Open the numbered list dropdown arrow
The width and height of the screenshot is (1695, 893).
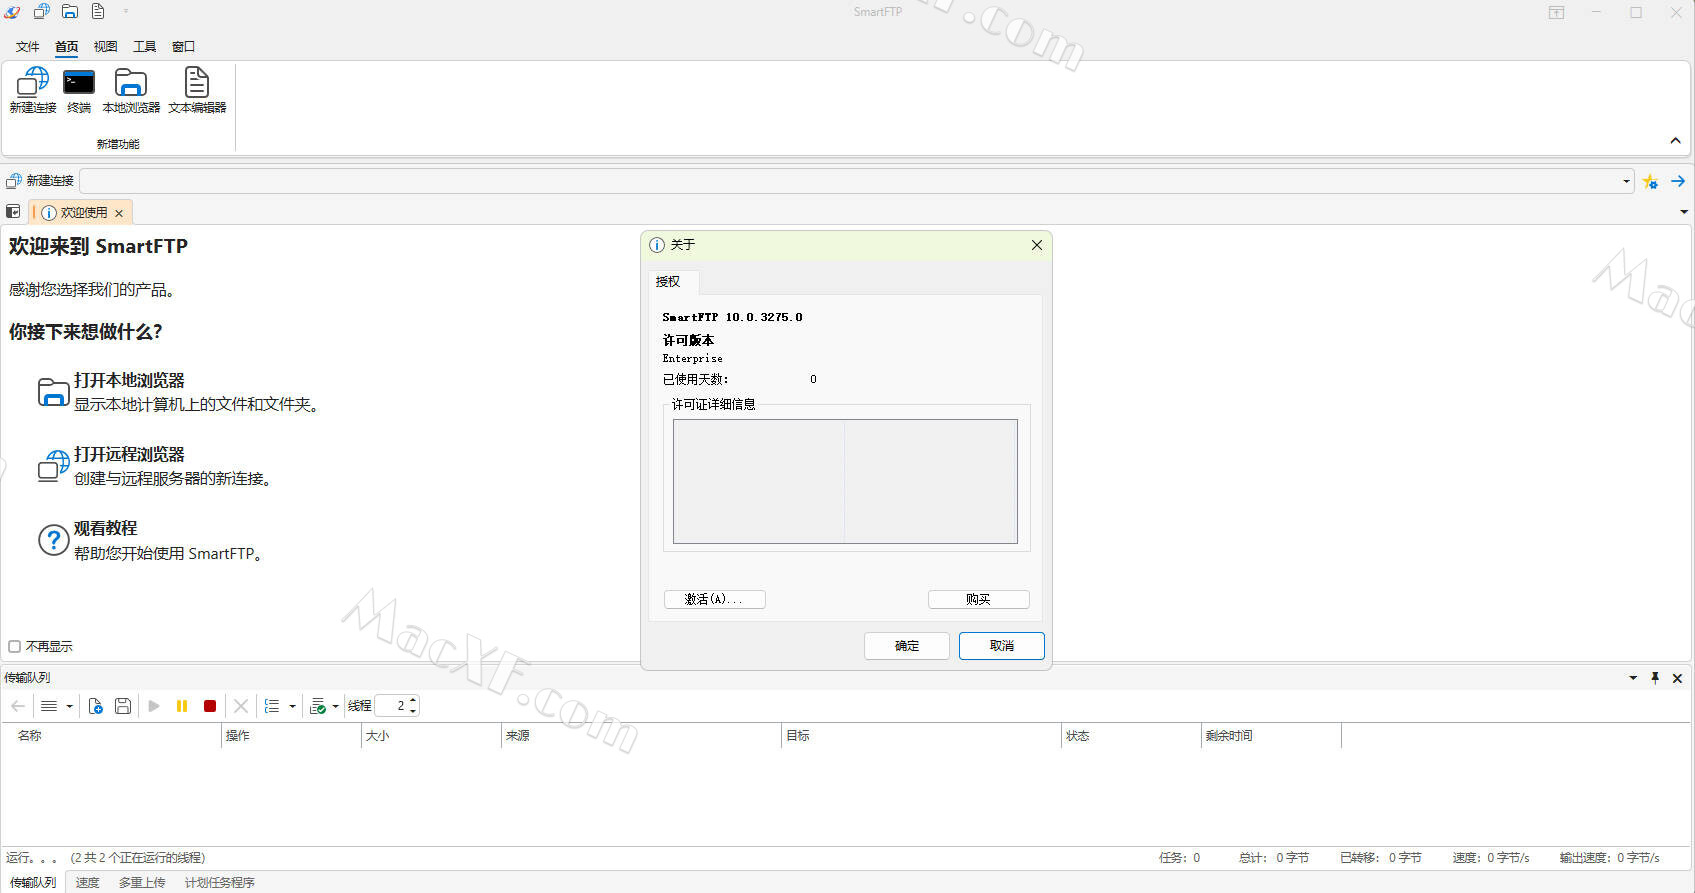click(292, 706)
